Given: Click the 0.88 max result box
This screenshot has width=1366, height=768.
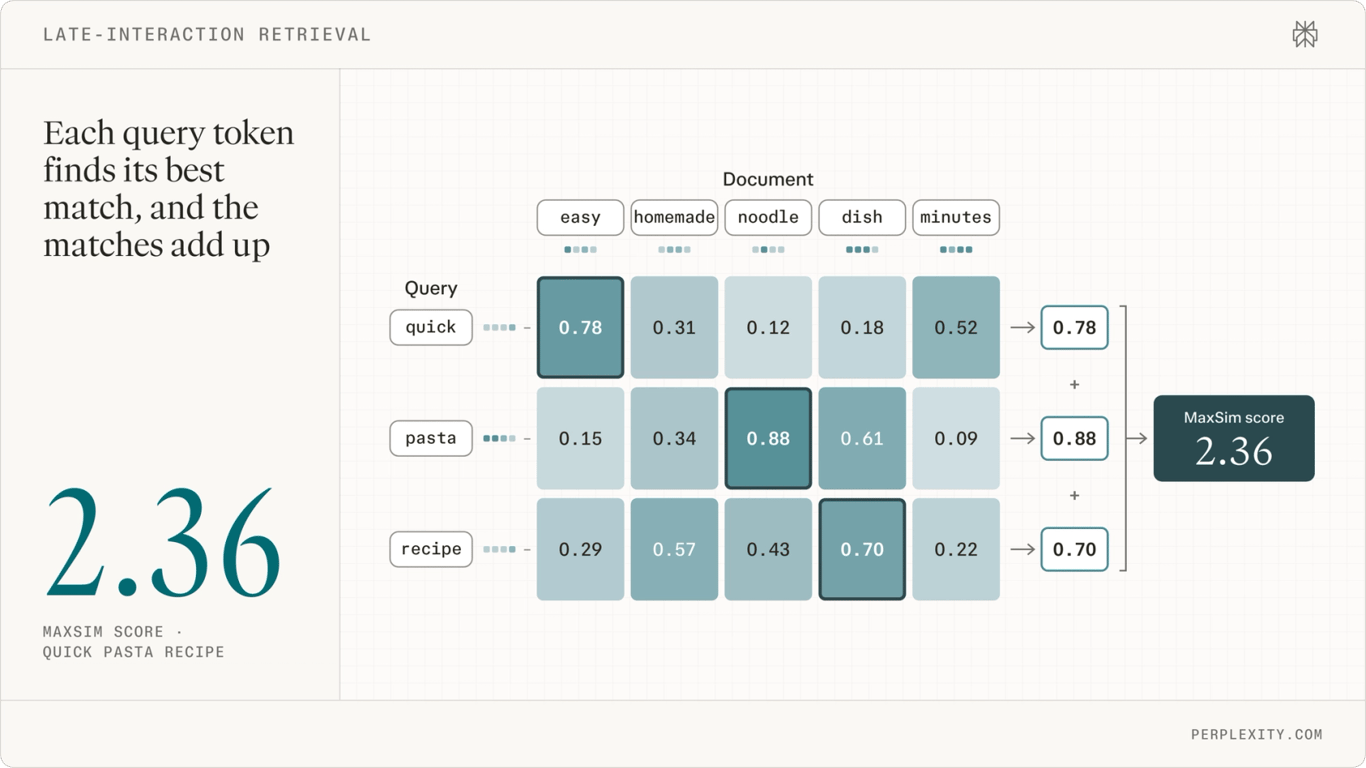Looking at the screenshot, I should pos(1074,438).
